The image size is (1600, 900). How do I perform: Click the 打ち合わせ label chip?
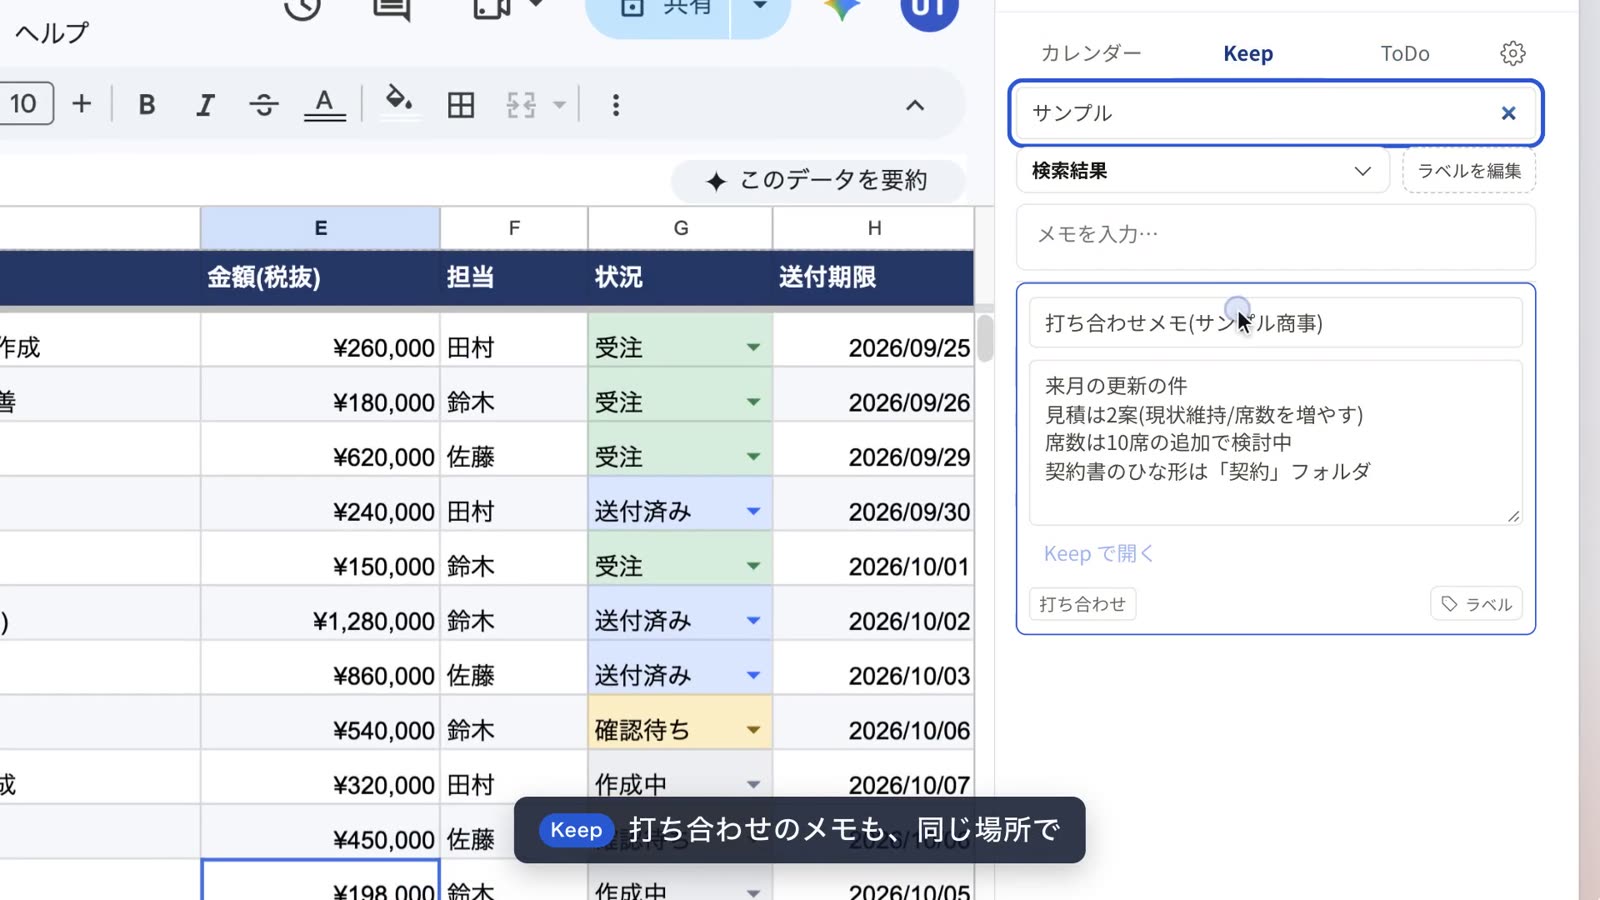coord(1083,604)
